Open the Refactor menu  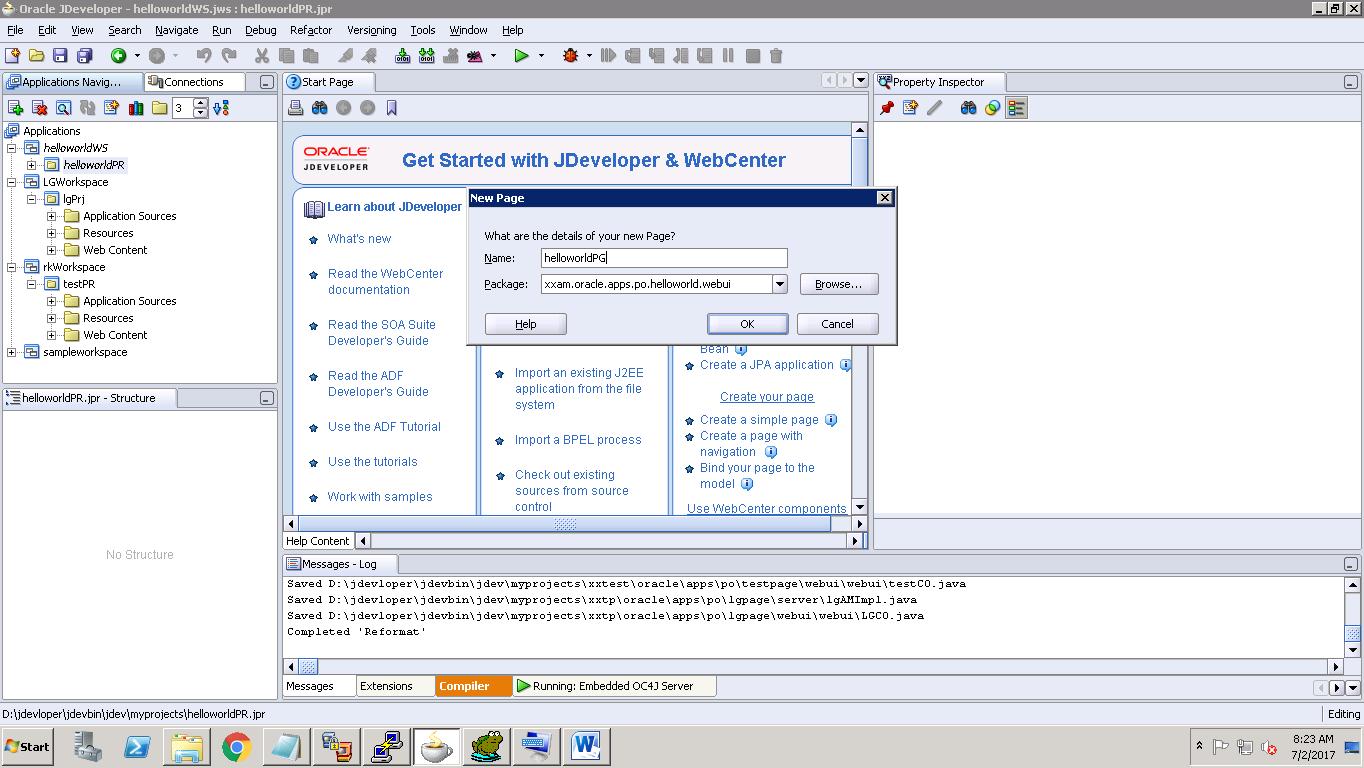[310, 30]
